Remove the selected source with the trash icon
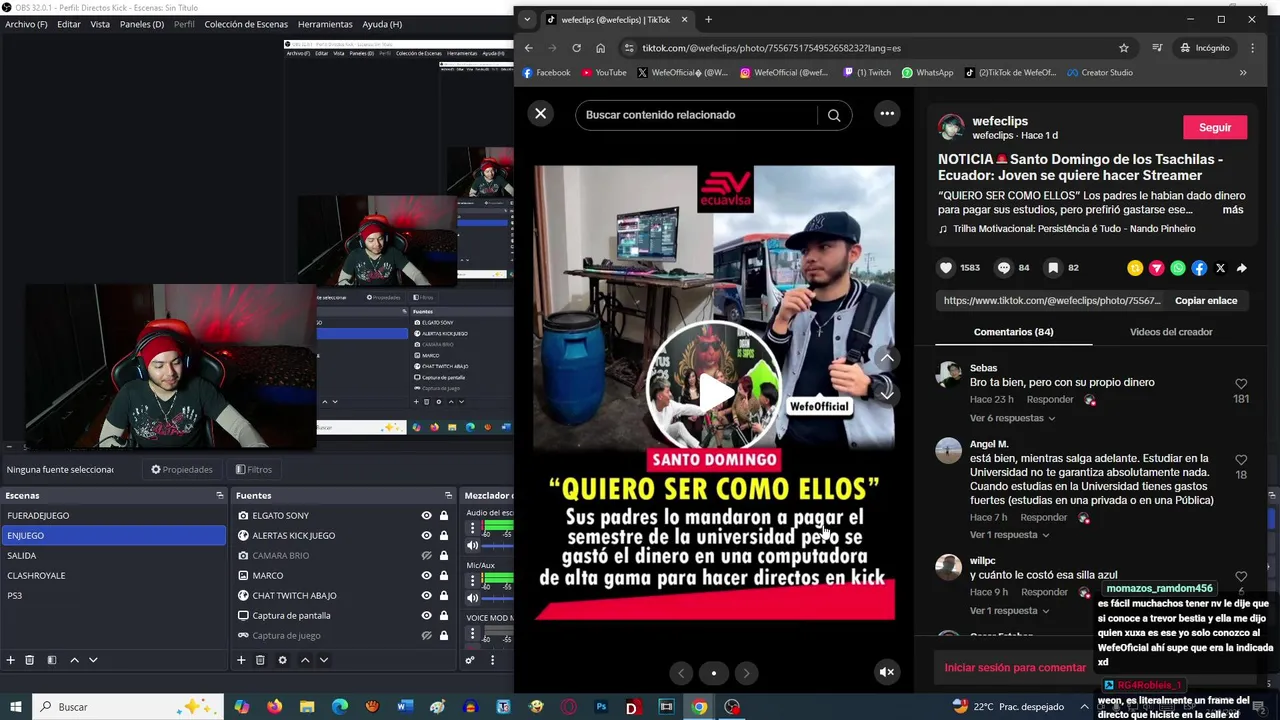 (260, 660)
